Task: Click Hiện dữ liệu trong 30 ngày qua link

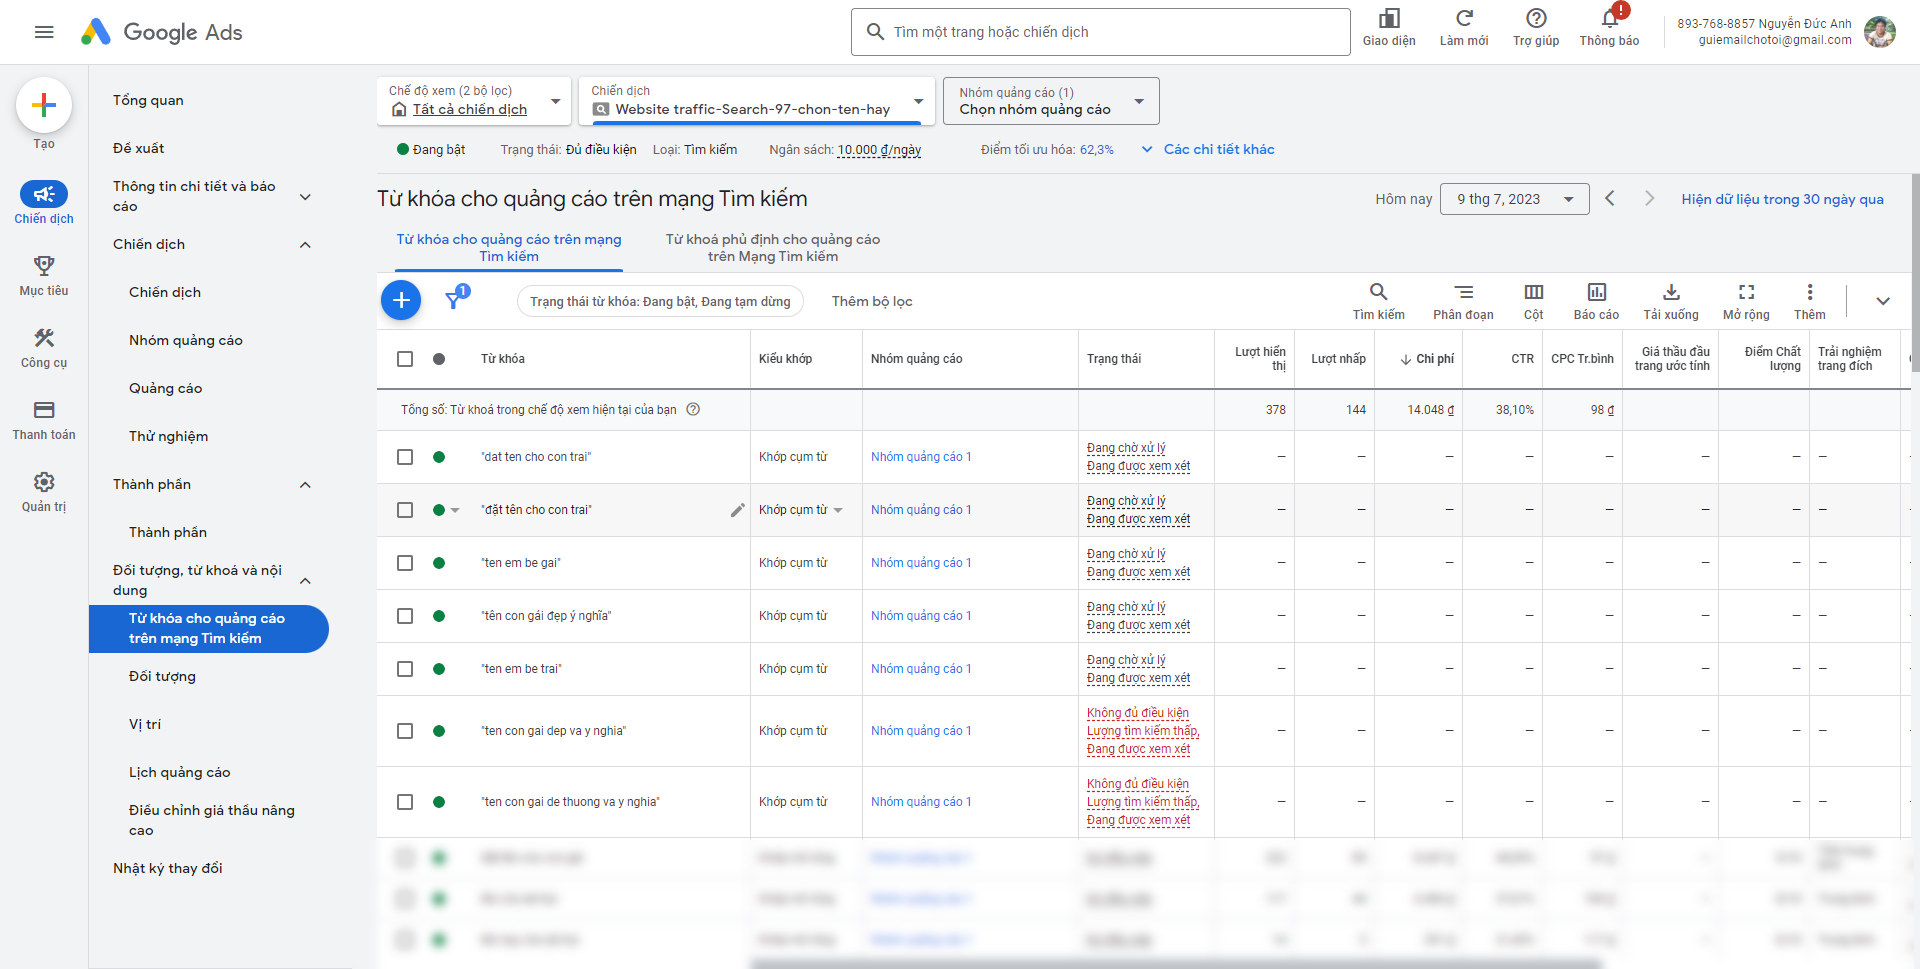Action: (1782, 199)
